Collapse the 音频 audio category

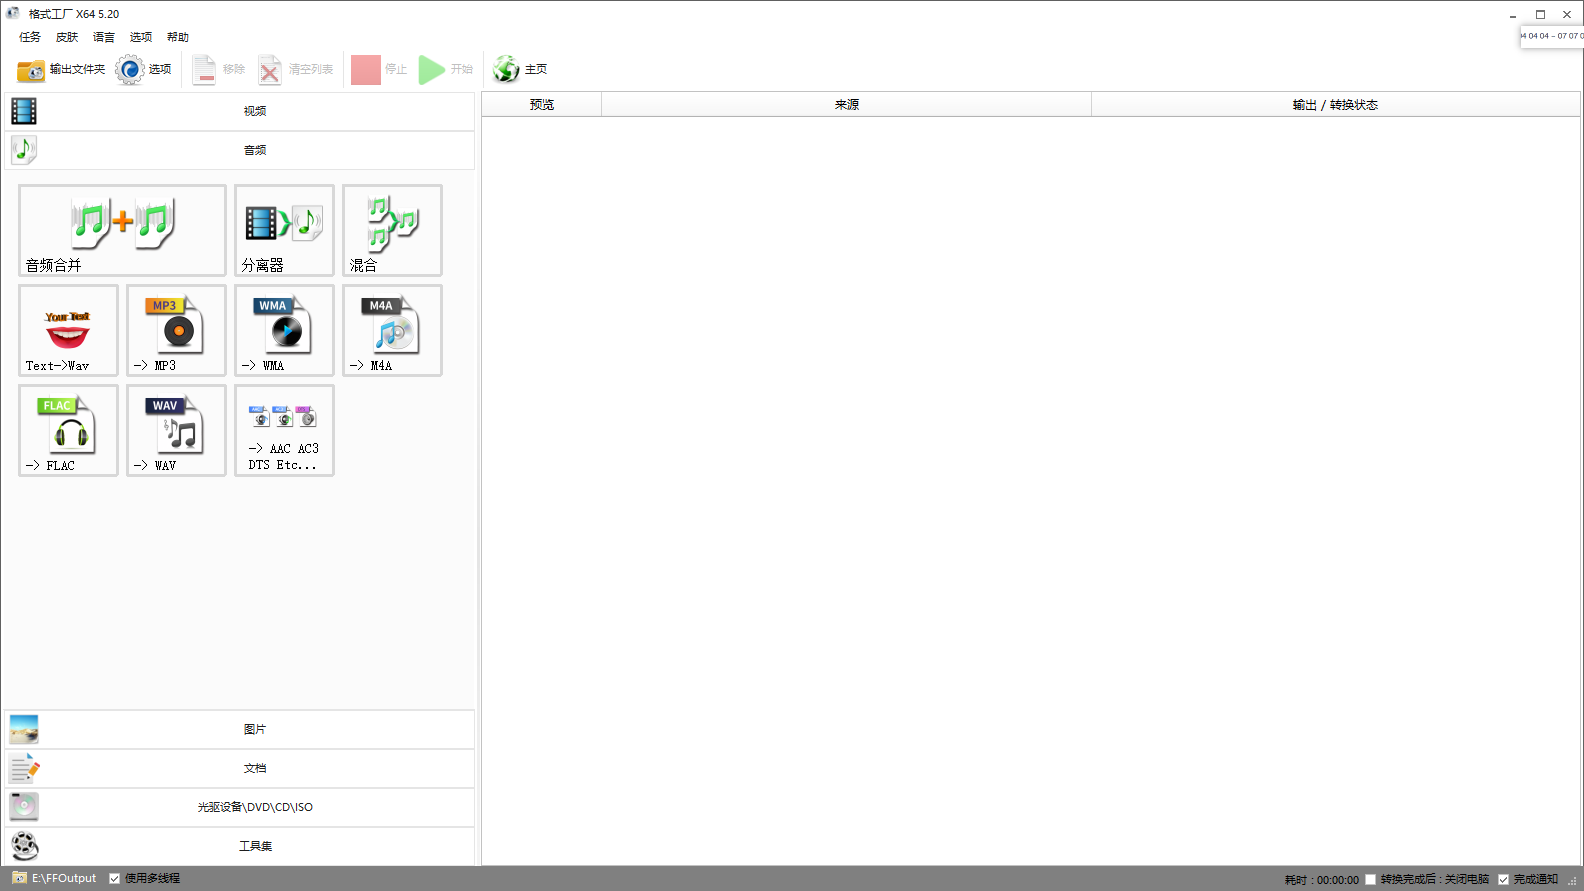[240, 150]
